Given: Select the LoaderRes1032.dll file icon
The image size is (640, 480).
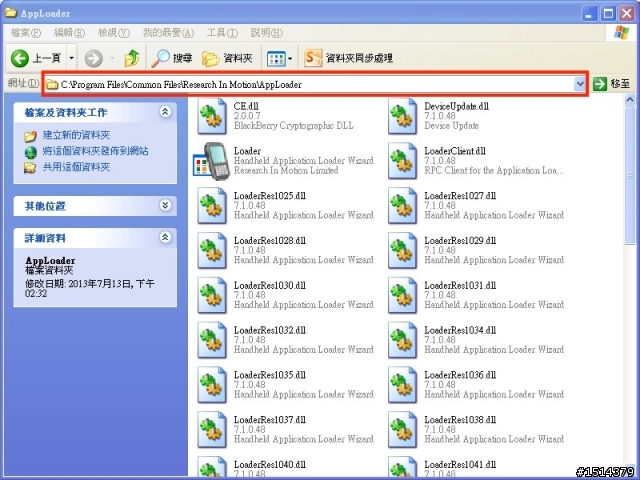Looking at the screenshot, I should [x=212, y=340].
